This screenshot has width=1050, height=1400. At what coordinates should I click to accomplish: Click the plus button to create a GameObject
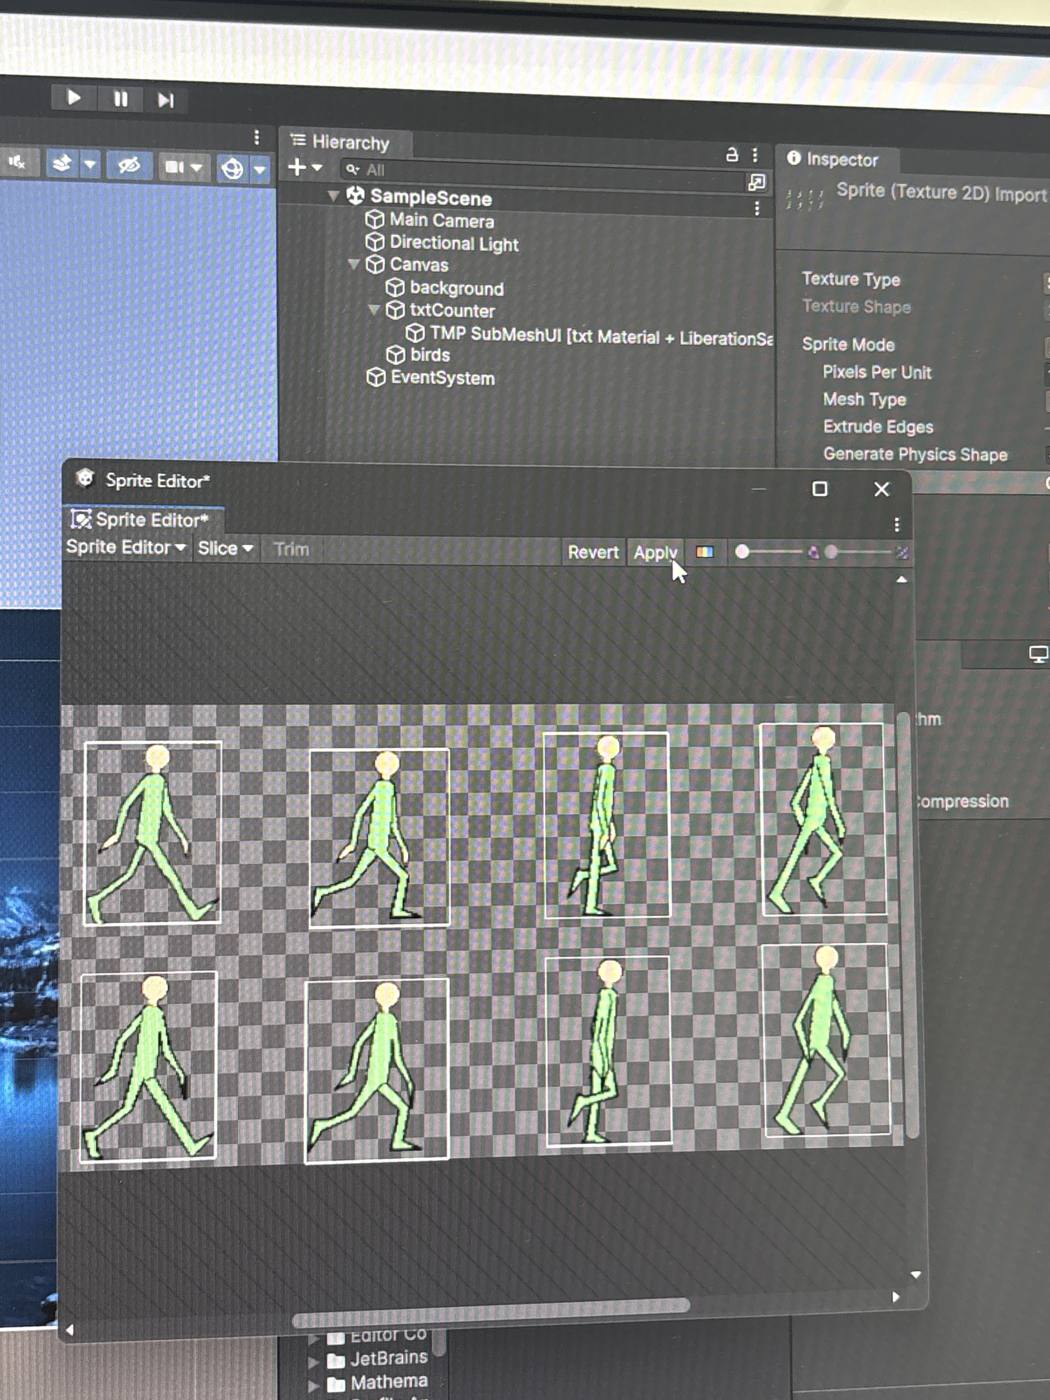(297, 167)
